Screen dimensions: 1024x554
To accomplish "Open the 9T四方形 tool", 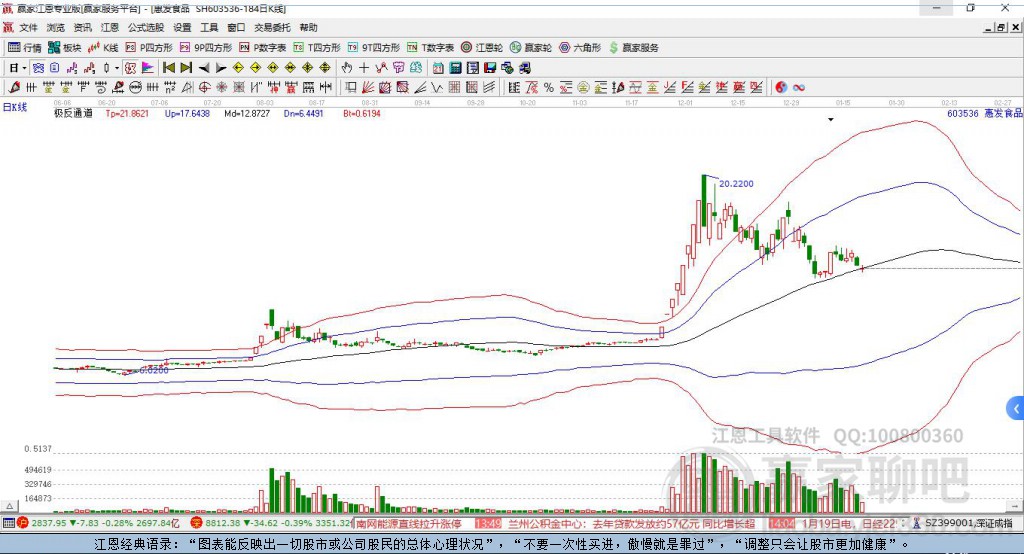I will click(x=374, y=48).
